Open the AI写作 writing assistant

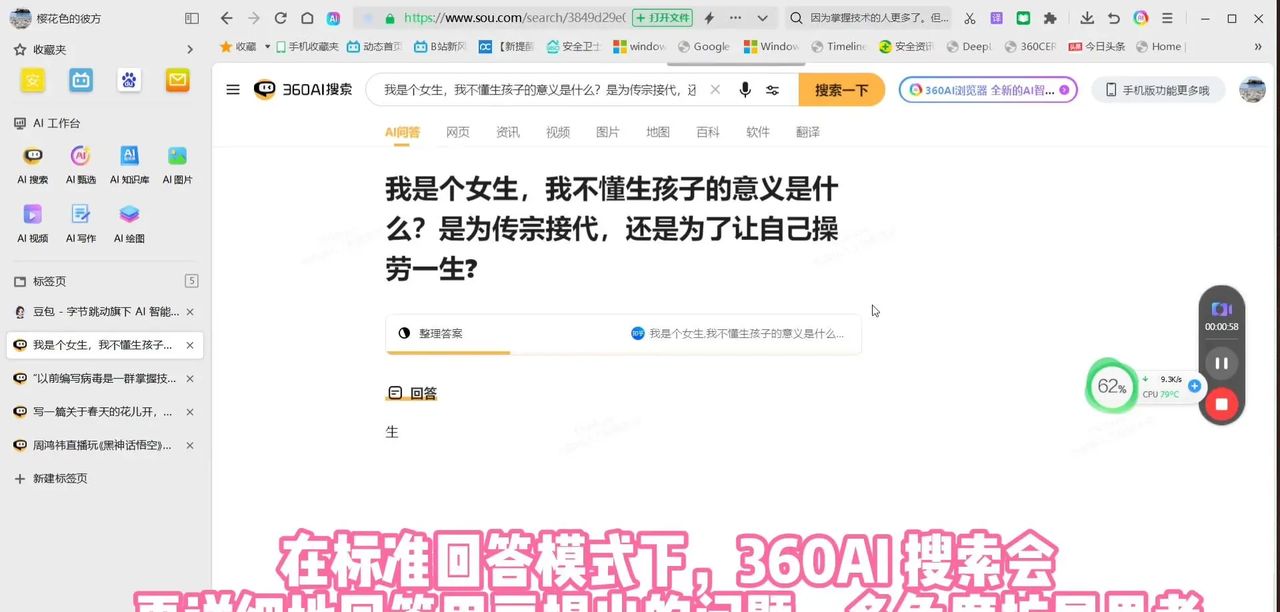point(81,220)
